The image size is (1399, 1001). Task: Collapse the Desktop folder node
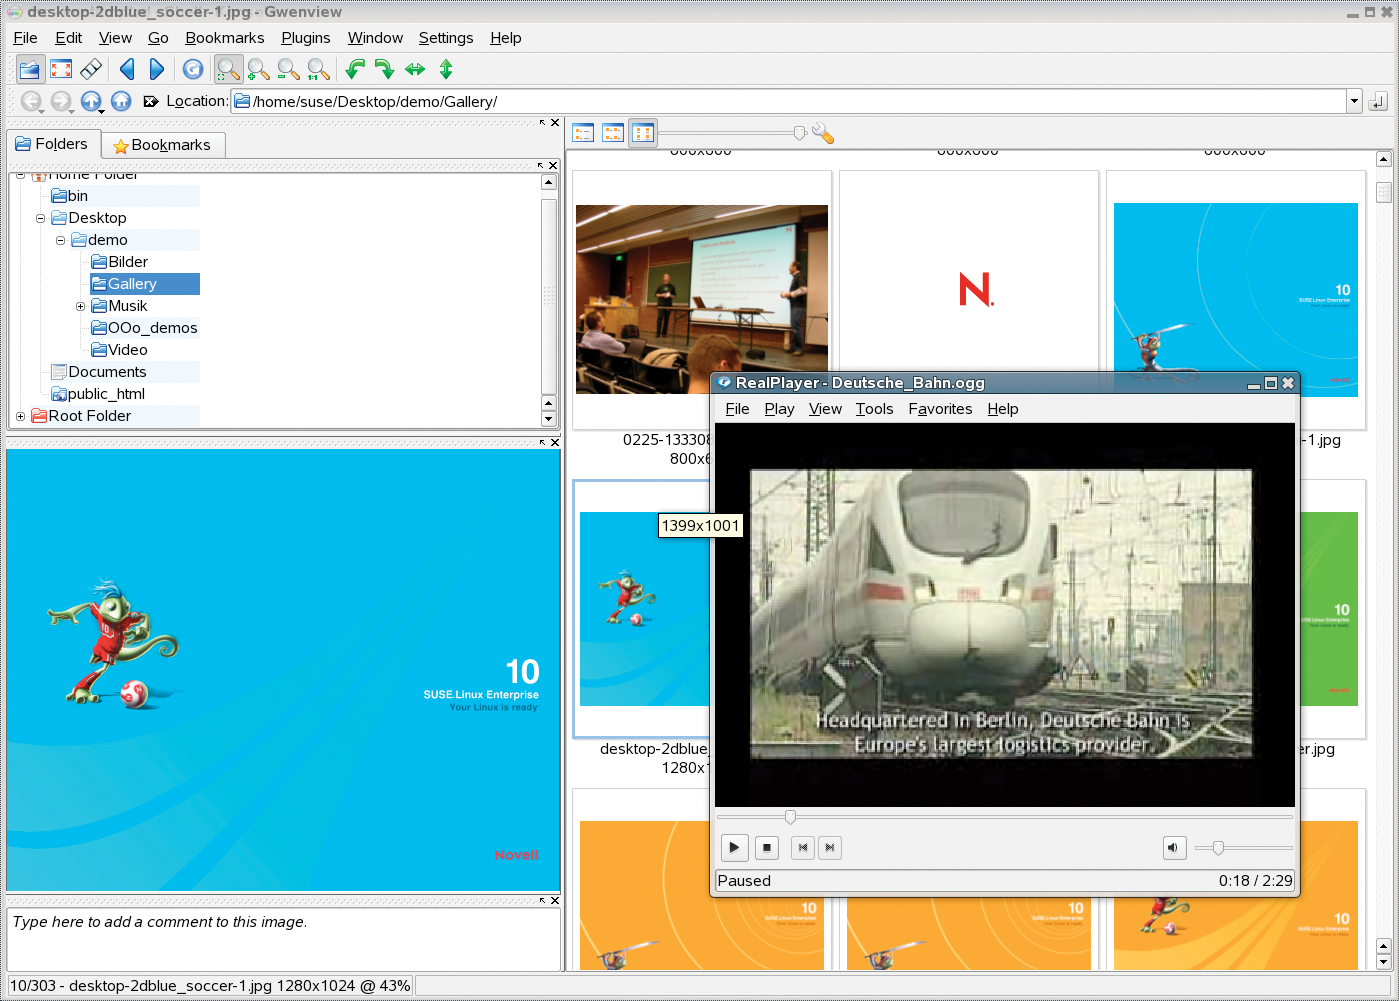coord(41,218)
